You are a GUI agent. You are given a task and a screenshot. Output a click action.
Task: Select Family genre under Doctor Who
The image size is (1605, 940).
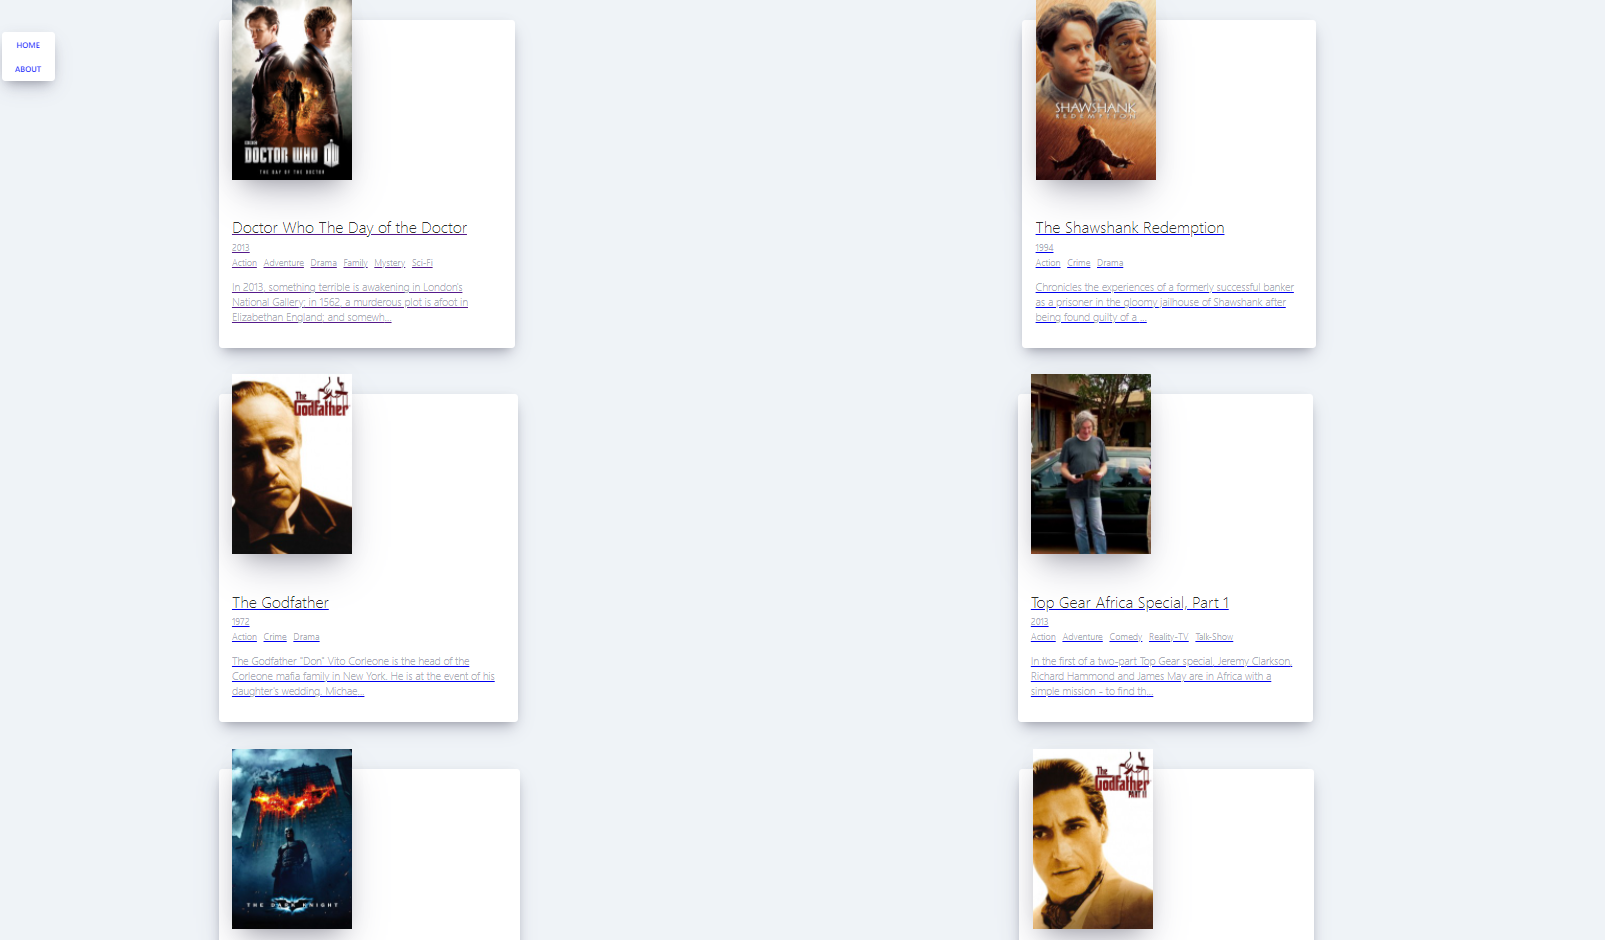pyautogui.click(x=355, y=263)
